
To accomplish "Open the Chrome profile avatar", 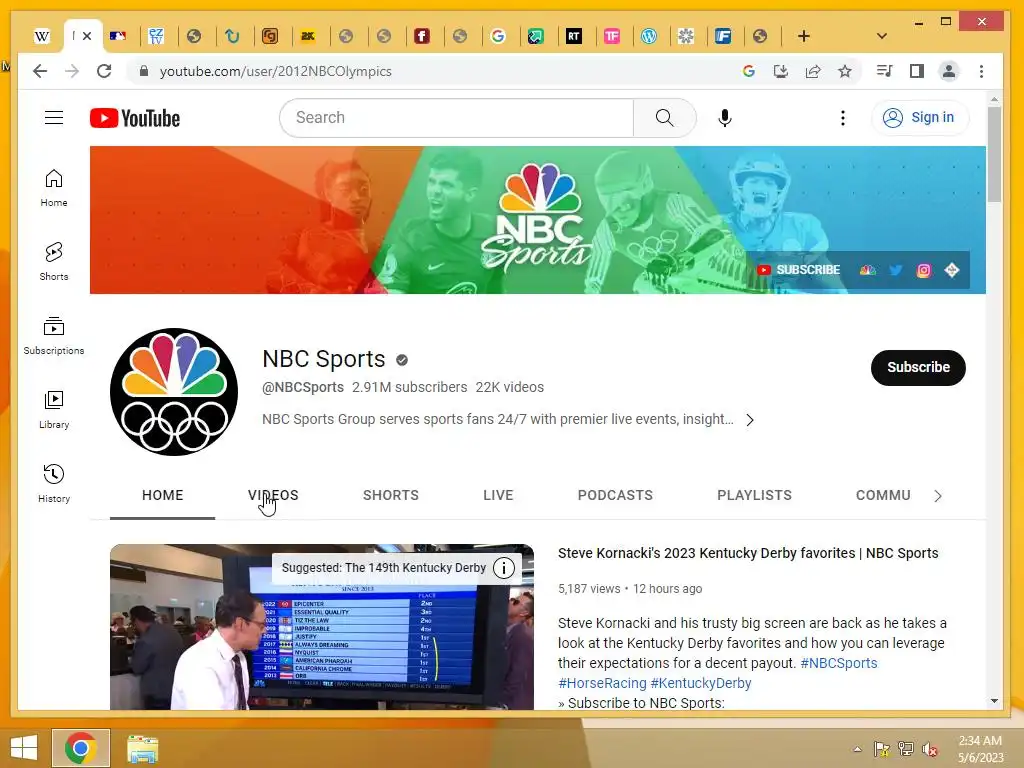I will click(x=948, y=71).
